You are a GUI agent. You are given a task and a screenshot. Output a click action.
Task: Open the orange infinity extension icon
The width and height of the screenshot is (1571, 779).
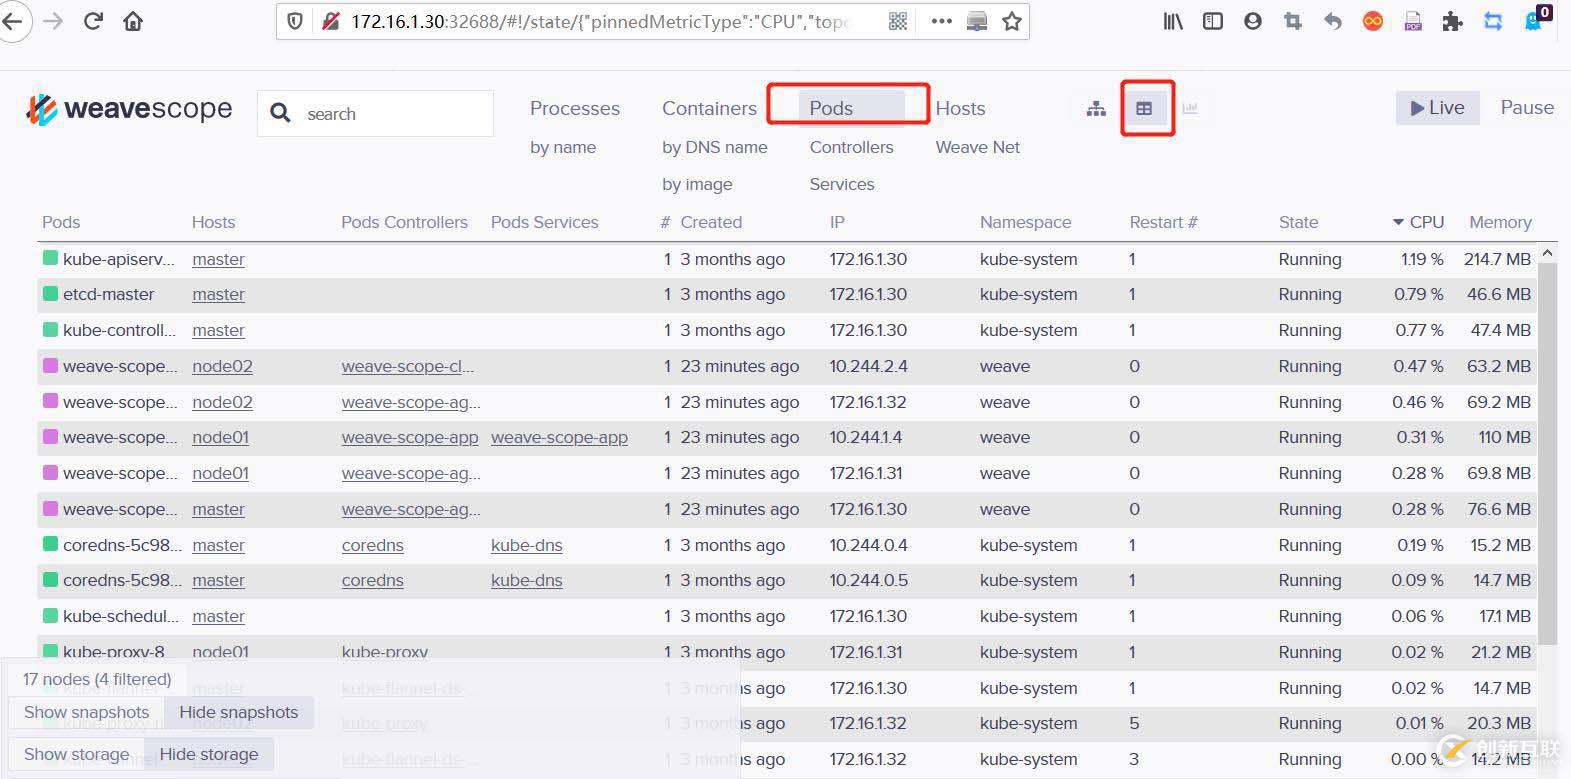pos(1373,21)
